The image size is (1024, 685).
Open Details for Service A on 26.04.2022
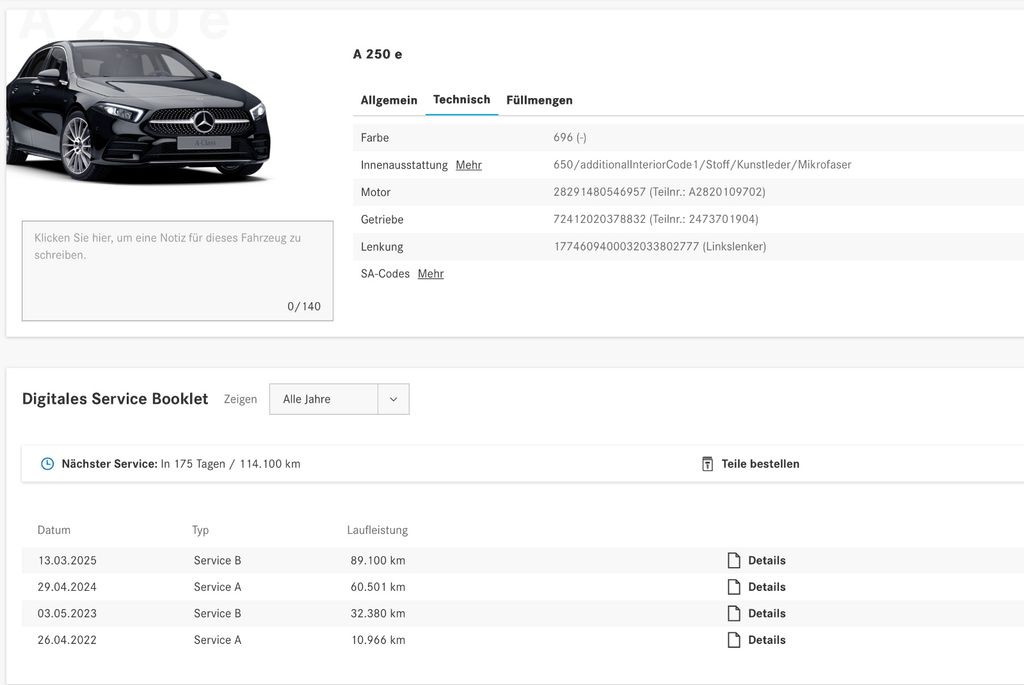pyautogui.click(x=766, y=639)
